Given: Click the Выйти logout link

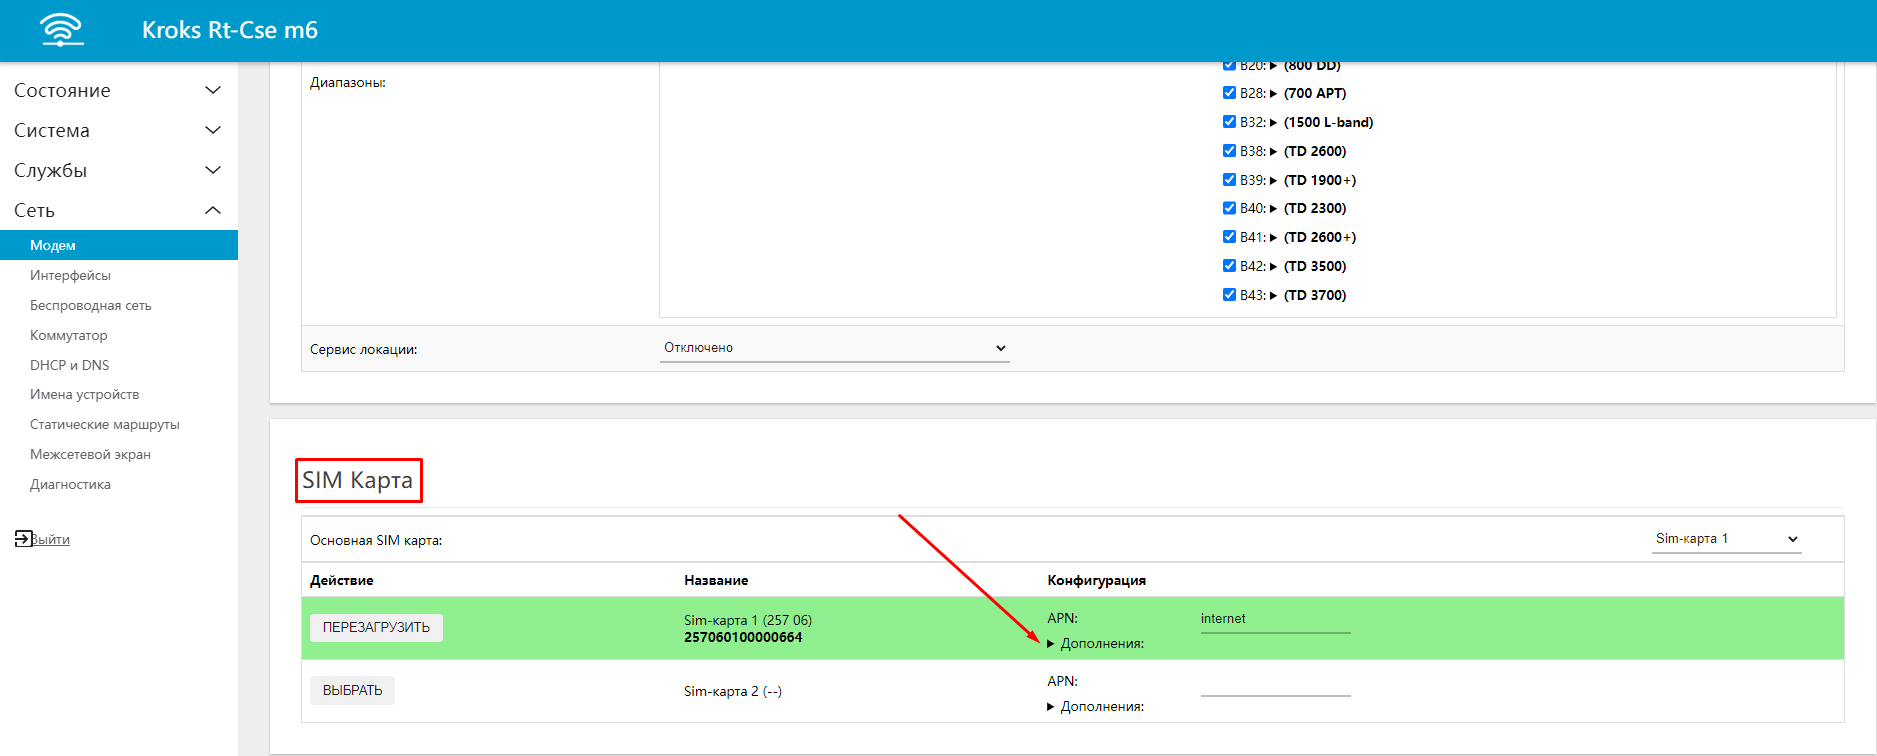Looking at the screenshot, I should pyautogui.click(x=51, y=539).
